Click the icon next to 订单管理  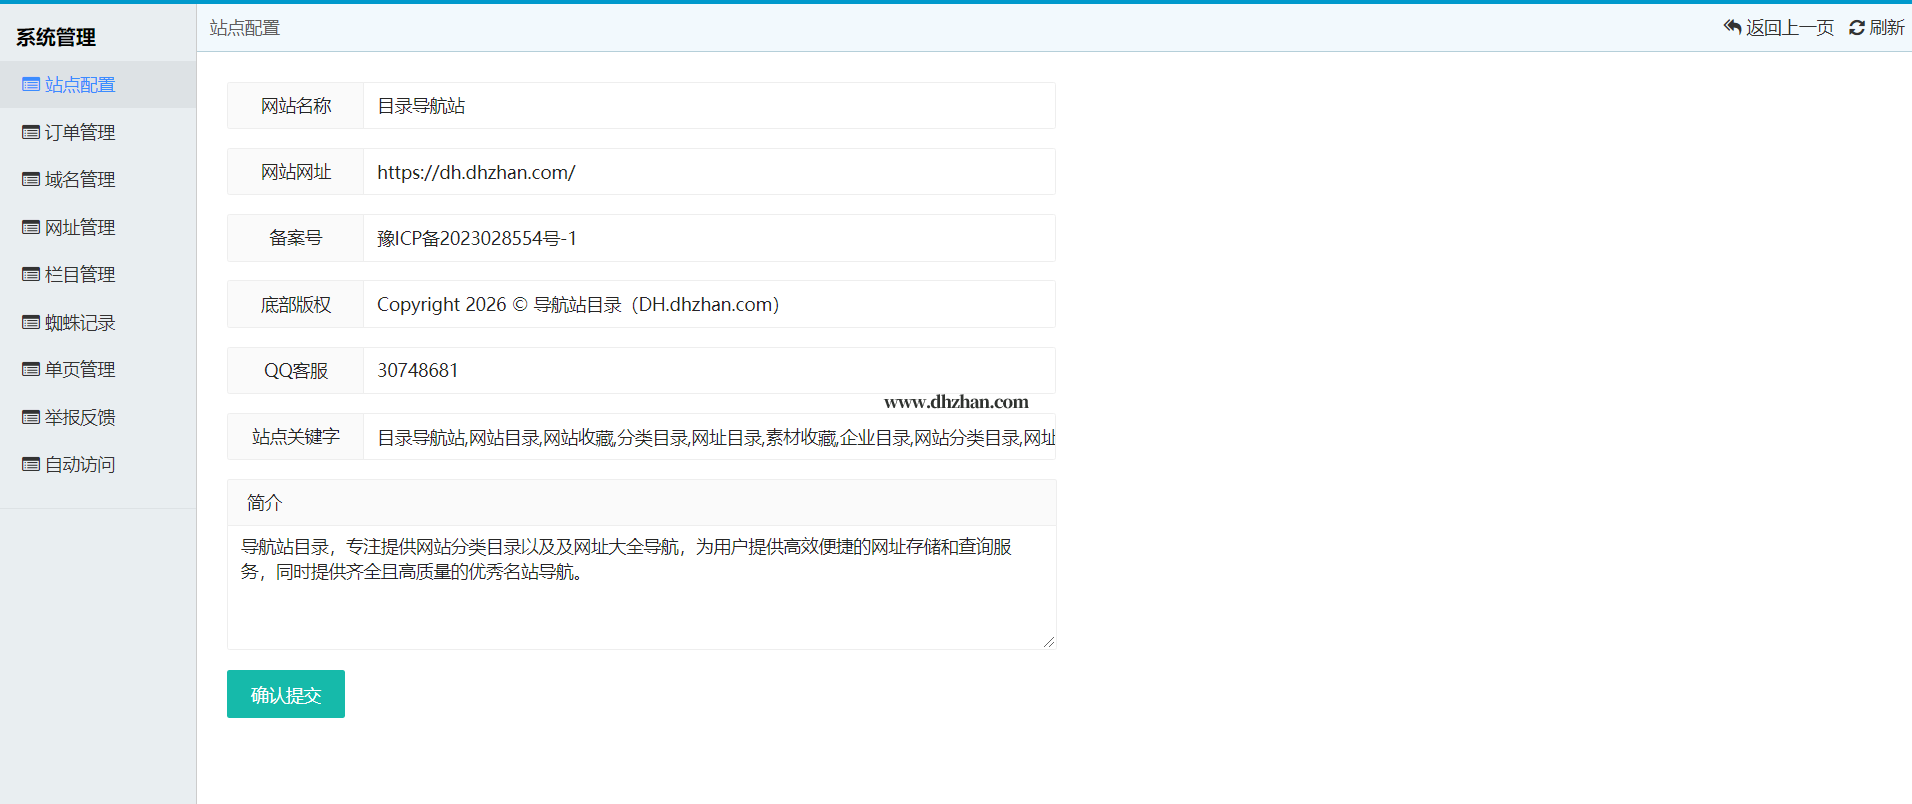click(31, 132)
